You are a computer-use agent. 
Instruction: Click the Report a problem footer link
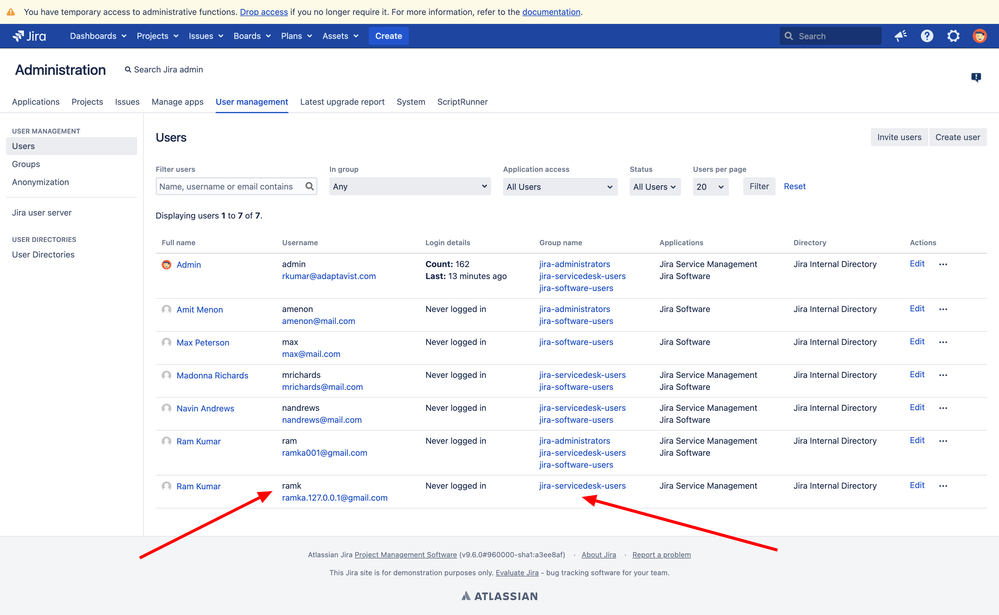[661, 555]
